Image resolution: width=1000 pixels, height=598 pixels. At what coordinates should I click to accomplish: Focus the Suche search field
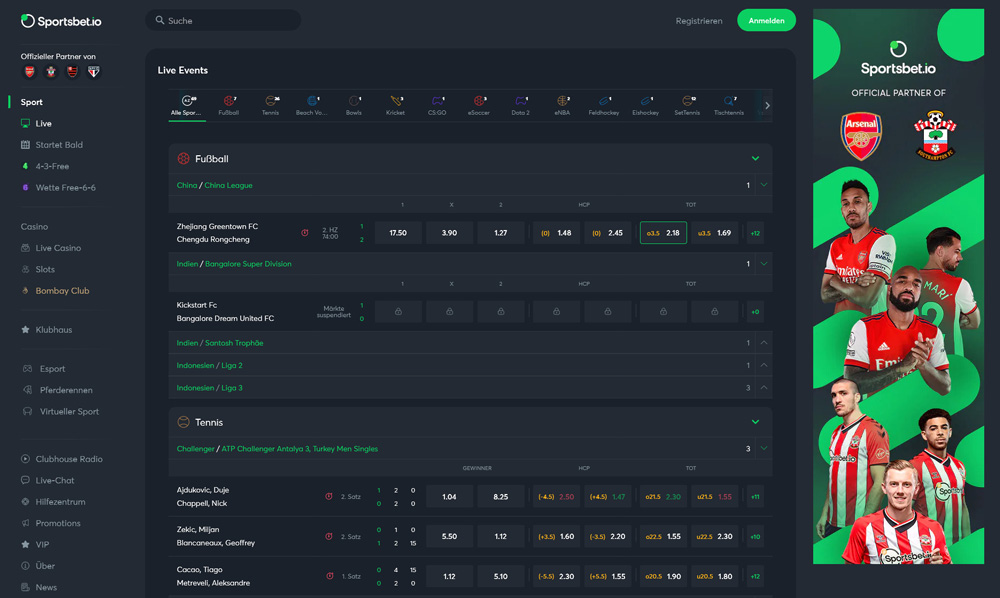click(223, 20)
